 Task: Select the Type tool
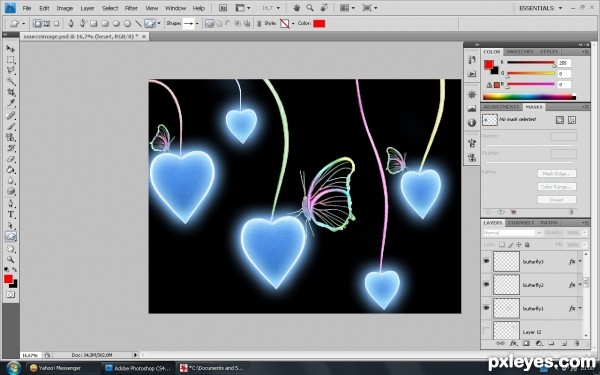(10, 215)
